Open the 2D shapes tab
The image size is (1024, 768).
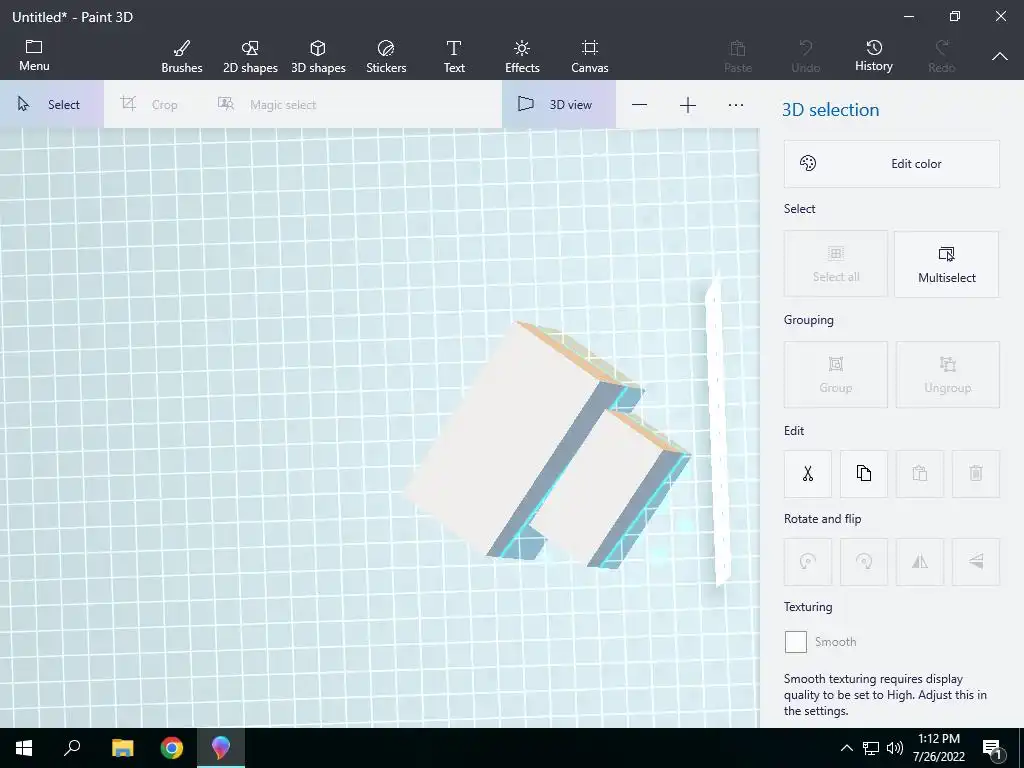click(x=250, y=56)
